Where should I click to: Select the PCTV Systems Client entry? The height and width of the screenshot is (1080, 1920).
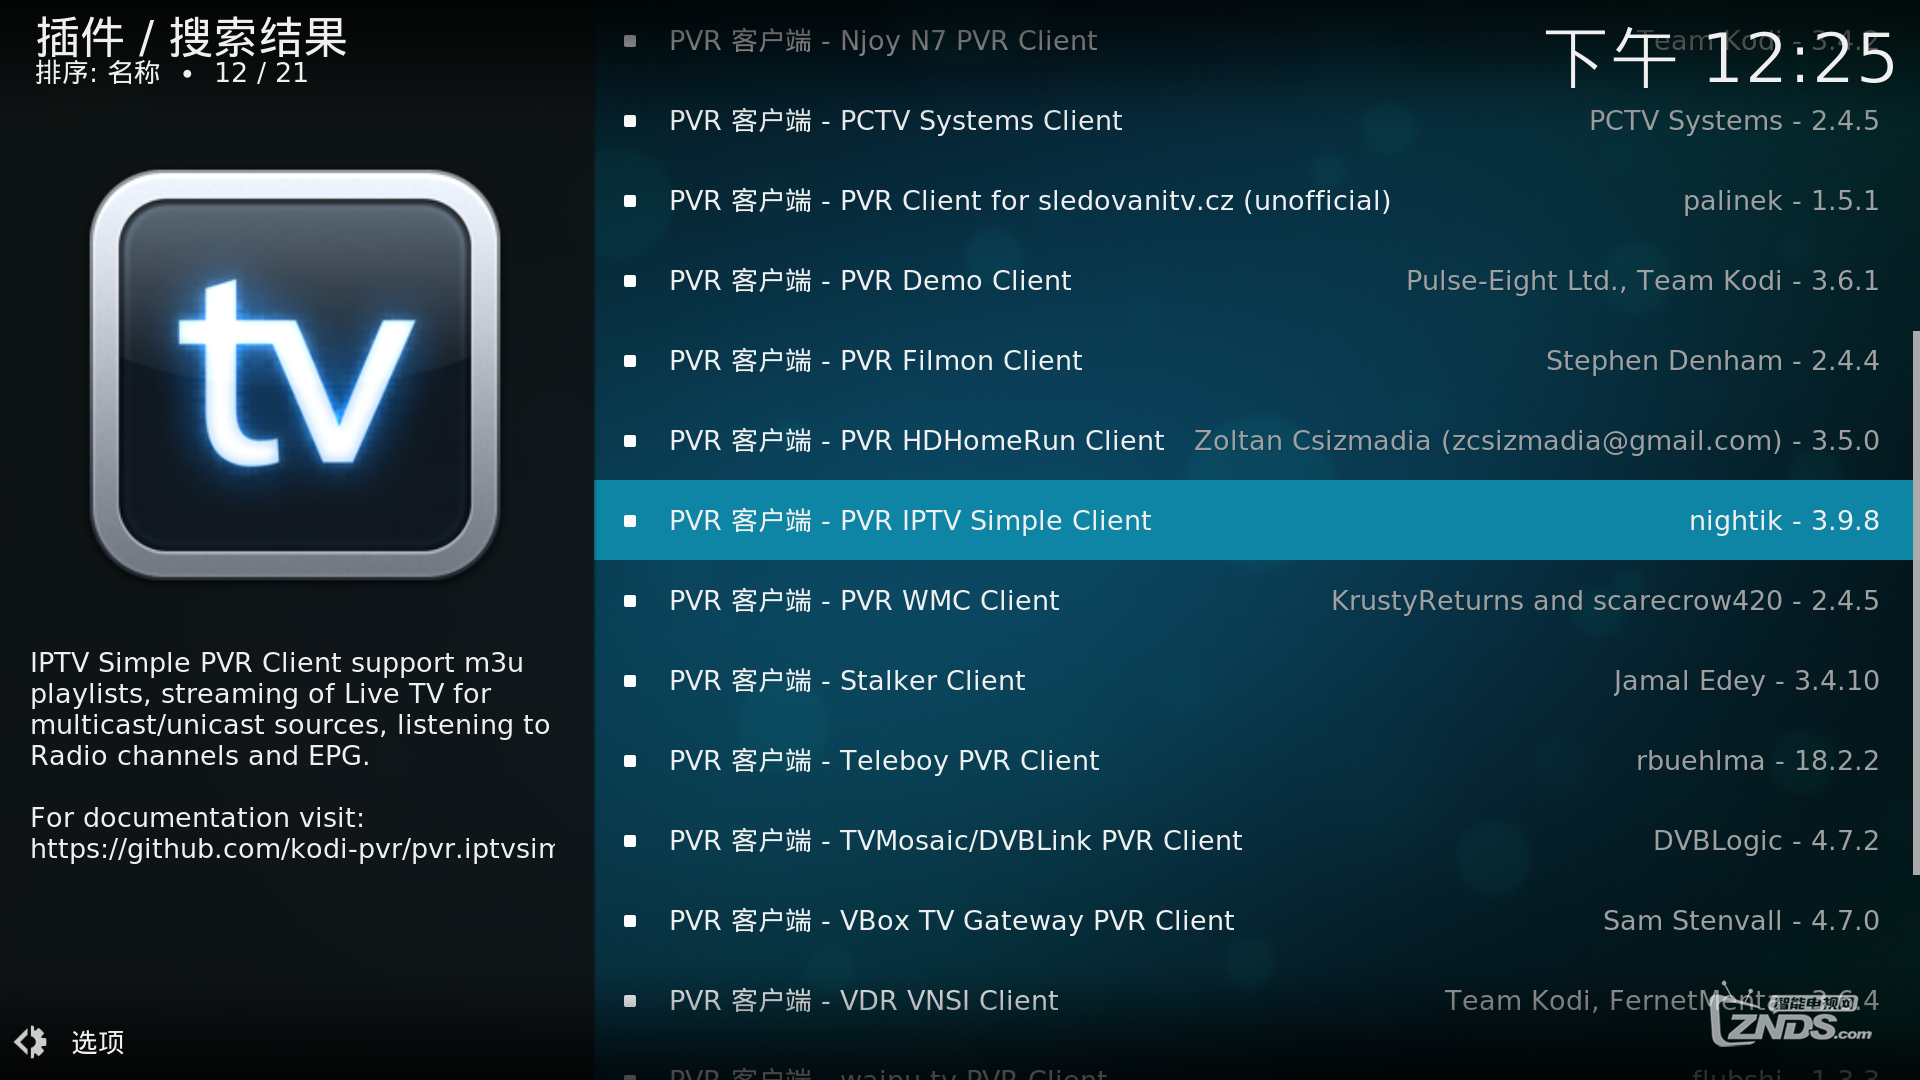1253,120
